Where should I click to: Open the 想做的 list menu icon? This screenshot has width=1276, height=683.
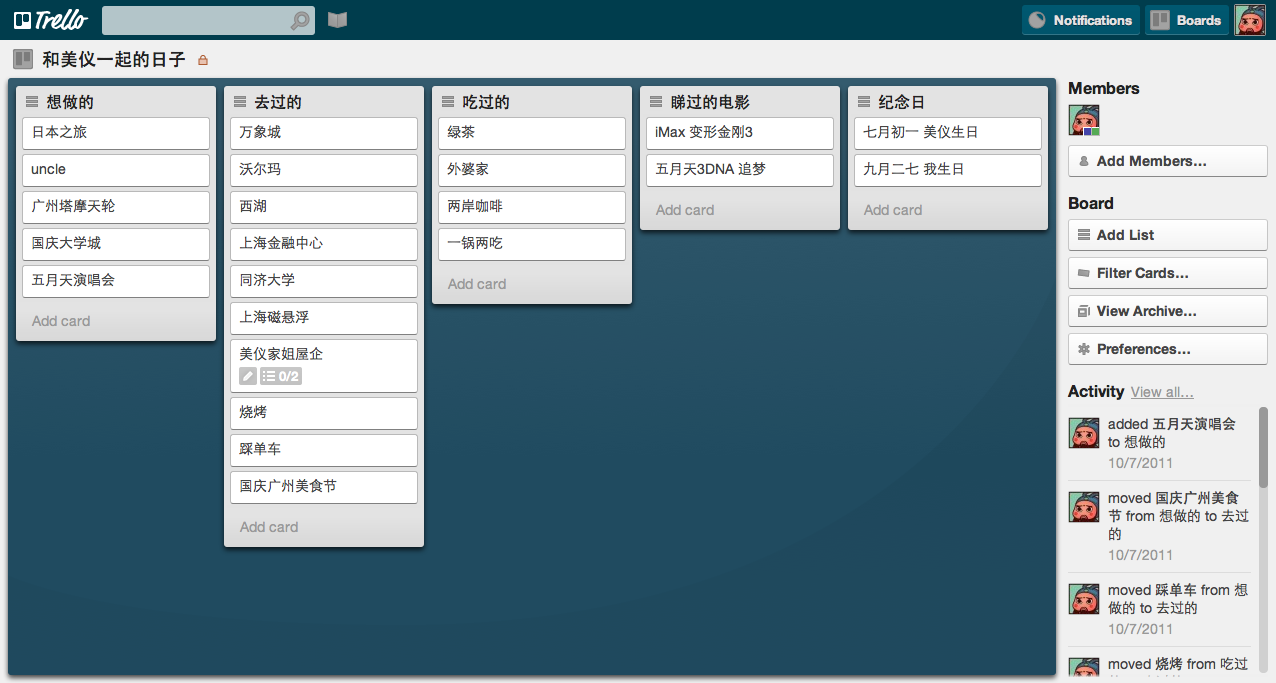click(32, 102)
